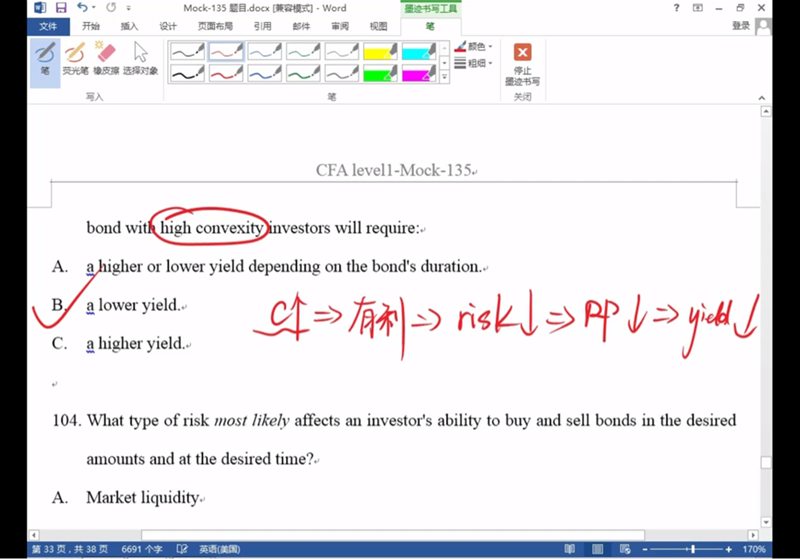Sign in via the 登录 link
Viewport: 800px width, 559px height.
click(x=741, y=26)
